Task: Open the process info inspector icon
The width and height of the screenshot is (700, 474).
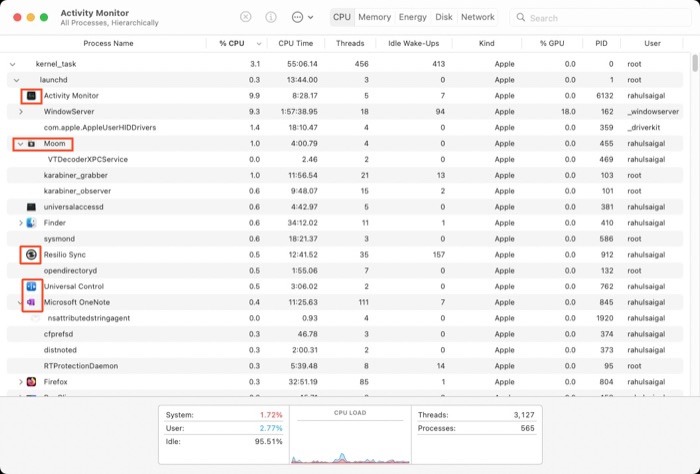Action: (271, 17)
